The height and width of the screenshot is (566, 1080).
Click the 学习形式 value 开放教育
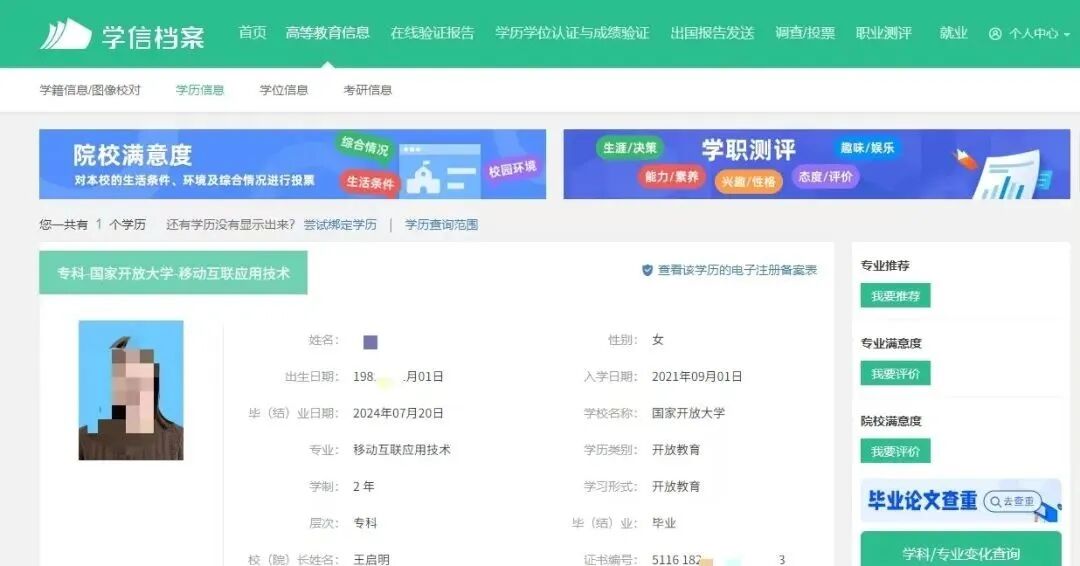[676, 486]
